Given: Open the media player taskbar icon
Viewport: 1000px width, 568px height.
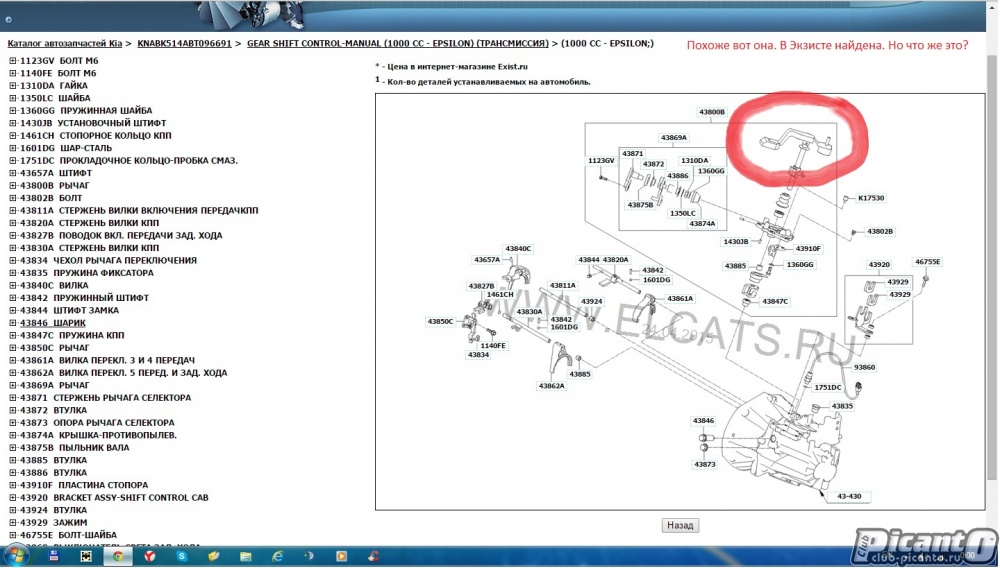Looking at the screenshot, I should [341, 556].
